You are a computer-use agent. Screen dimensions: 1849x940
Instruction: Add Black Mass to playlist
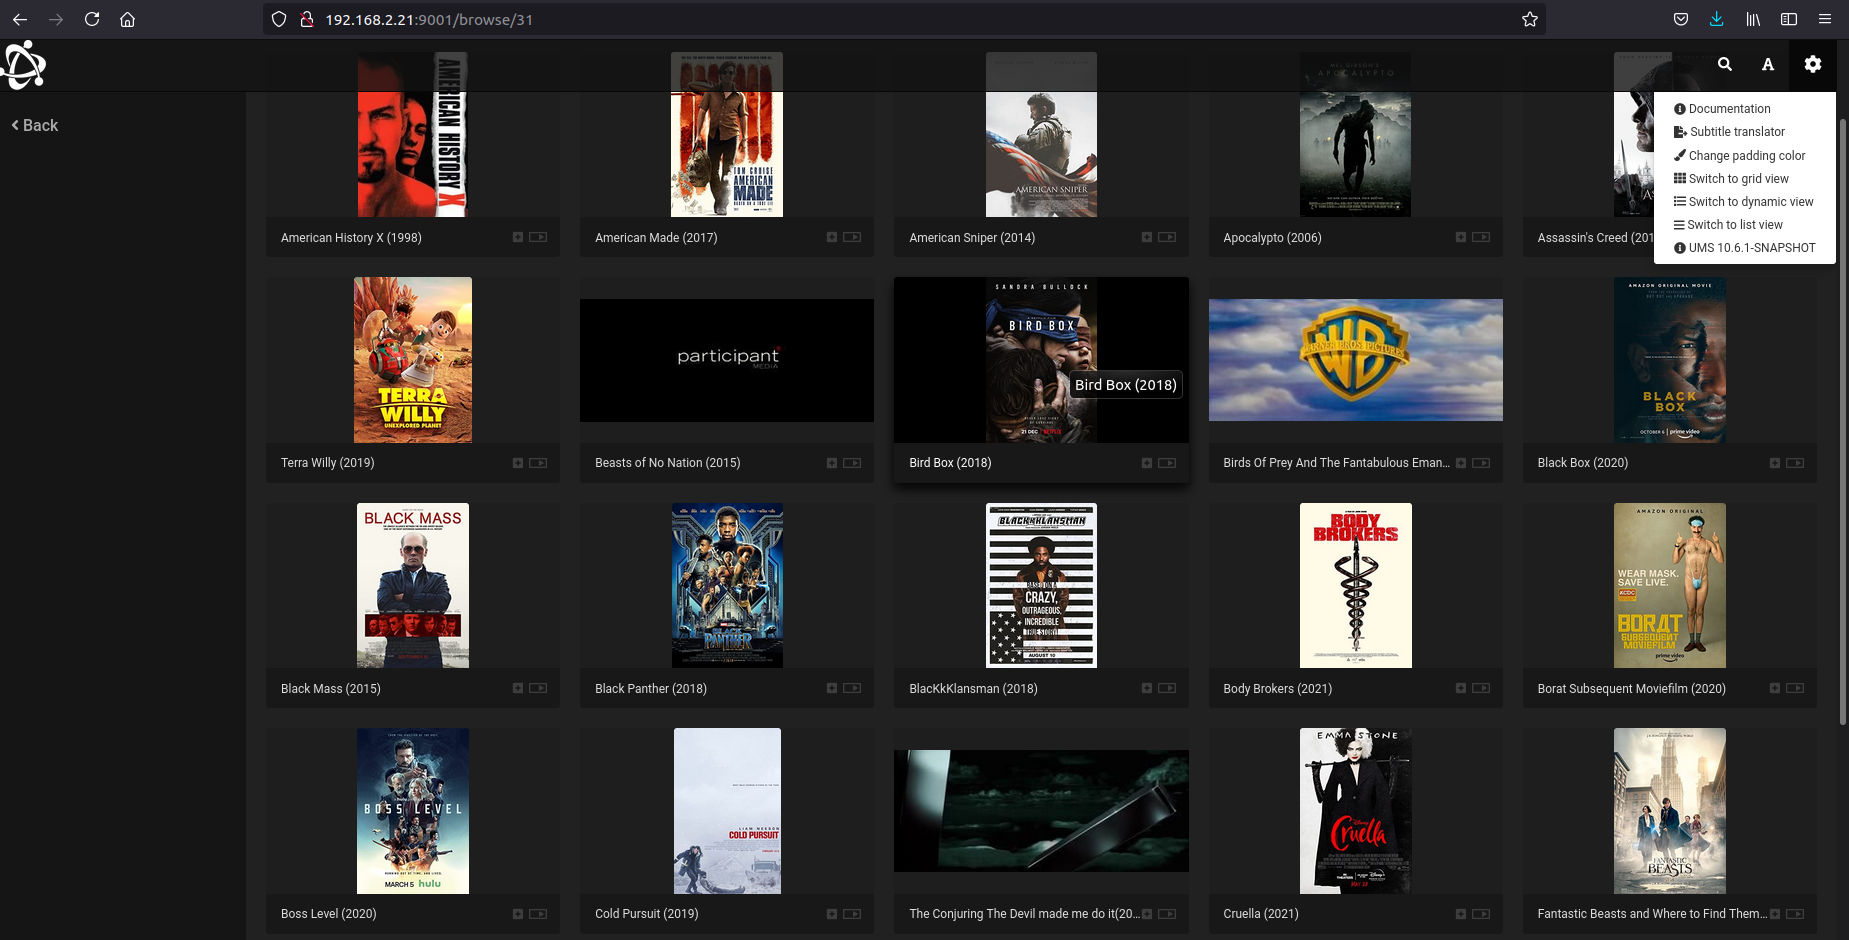pyautogui.click(x=518, y=688)
